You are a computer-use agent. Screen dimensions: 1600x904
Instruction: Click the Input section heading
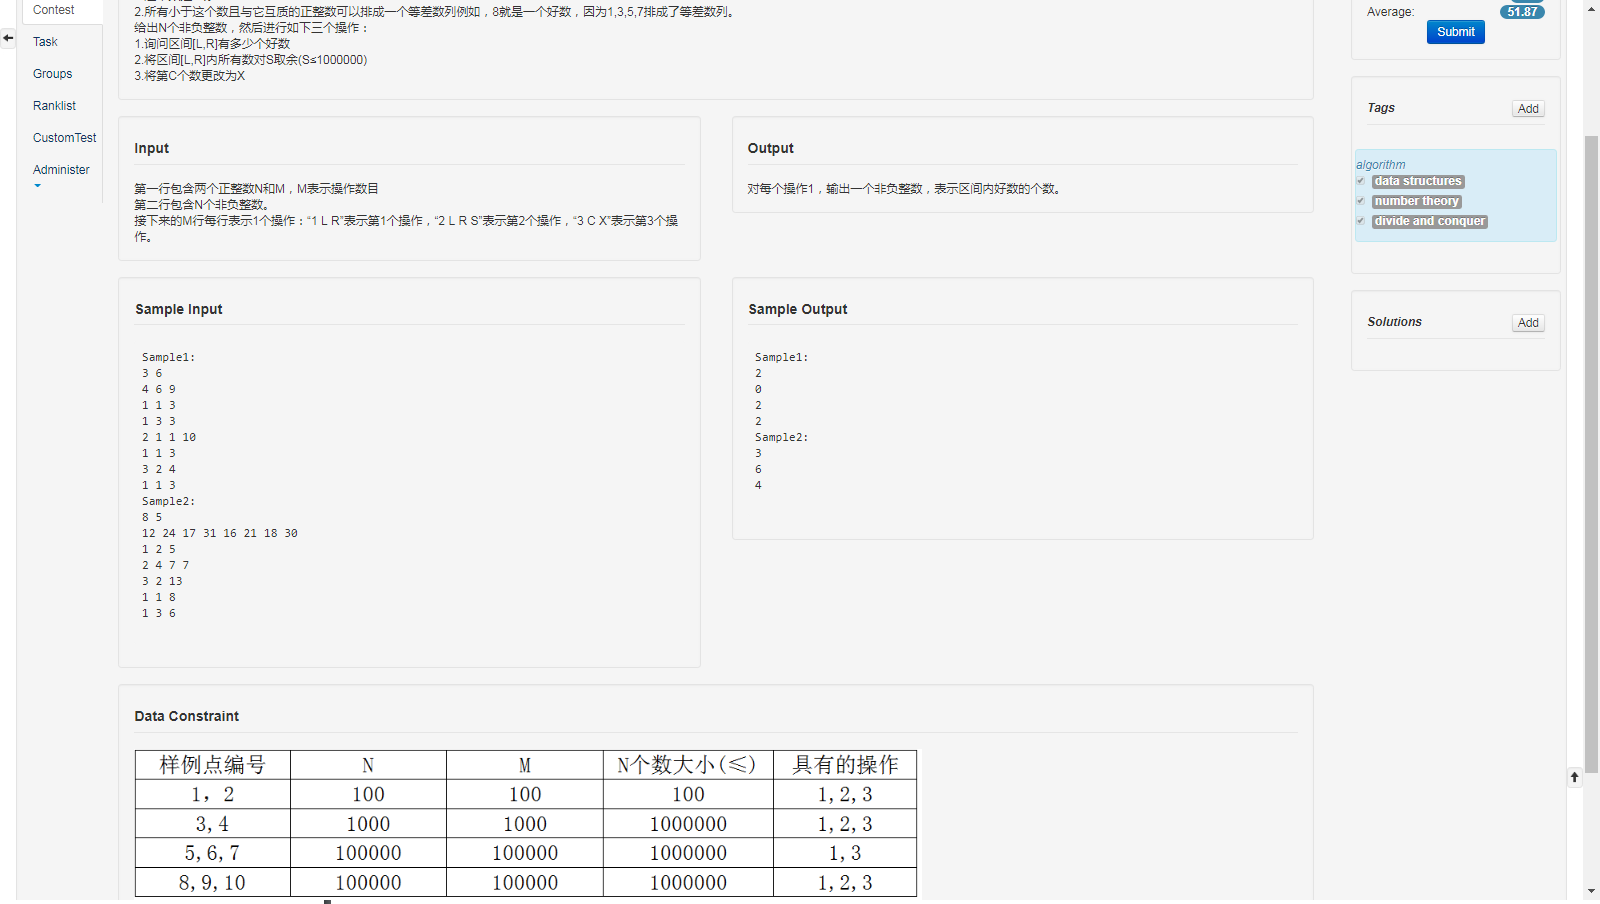tap(152, 148)
